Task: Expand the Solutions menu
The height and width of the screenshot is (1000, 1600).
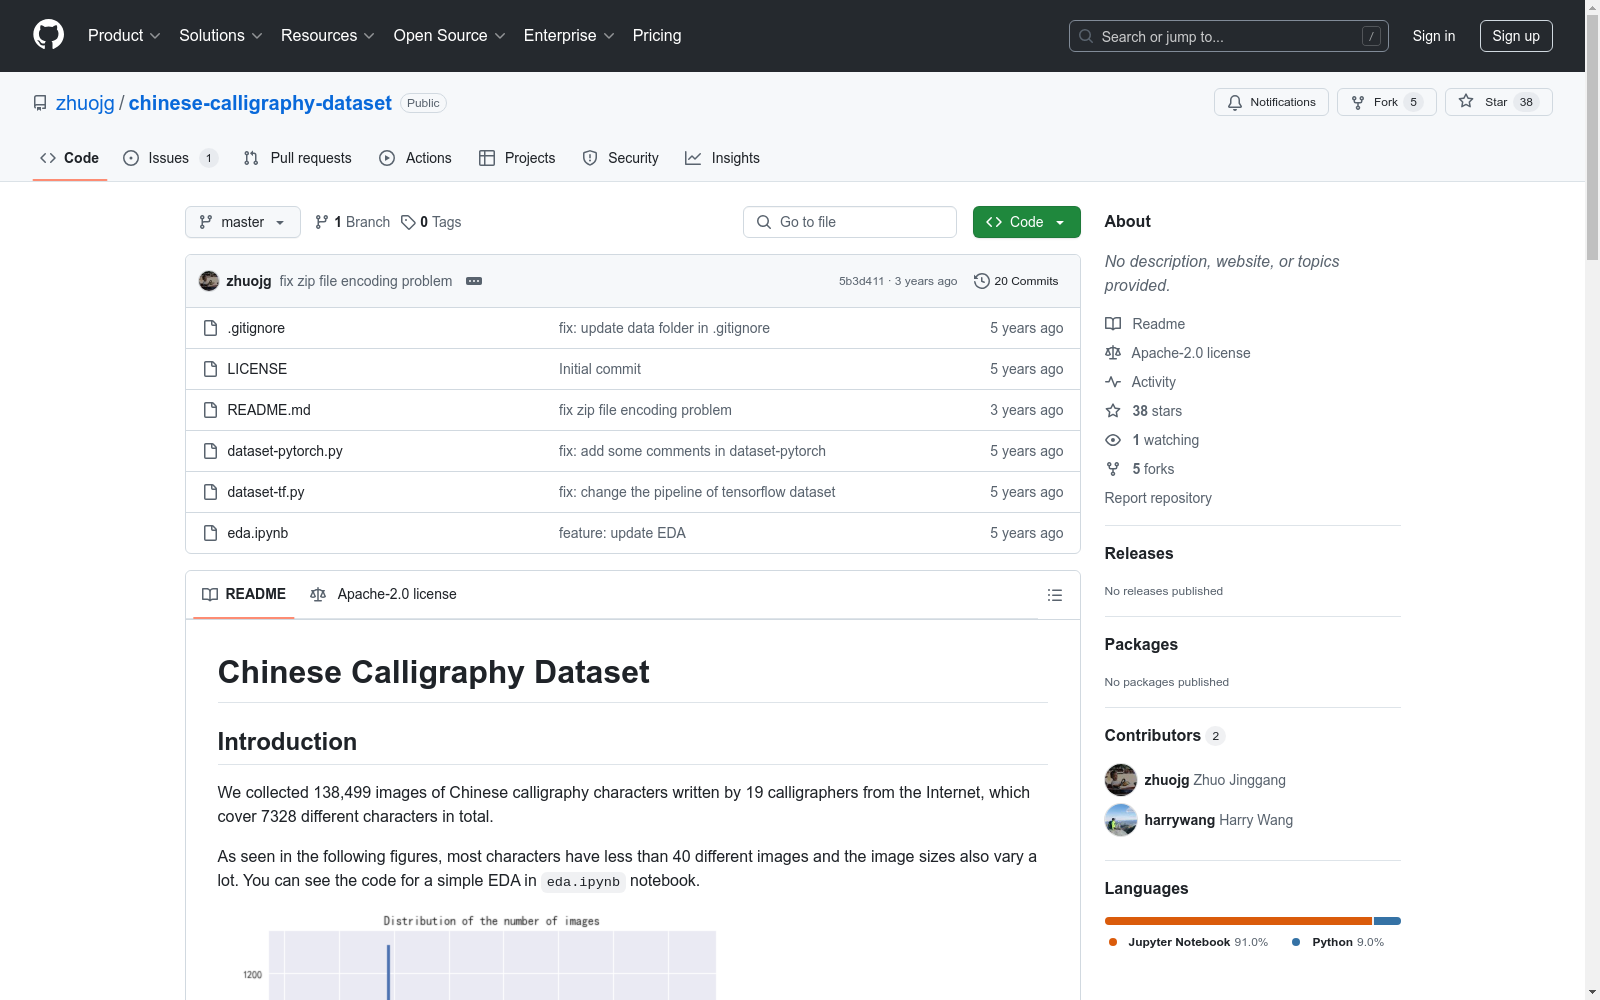Action: pyautogui.click(x=221, y=35)
